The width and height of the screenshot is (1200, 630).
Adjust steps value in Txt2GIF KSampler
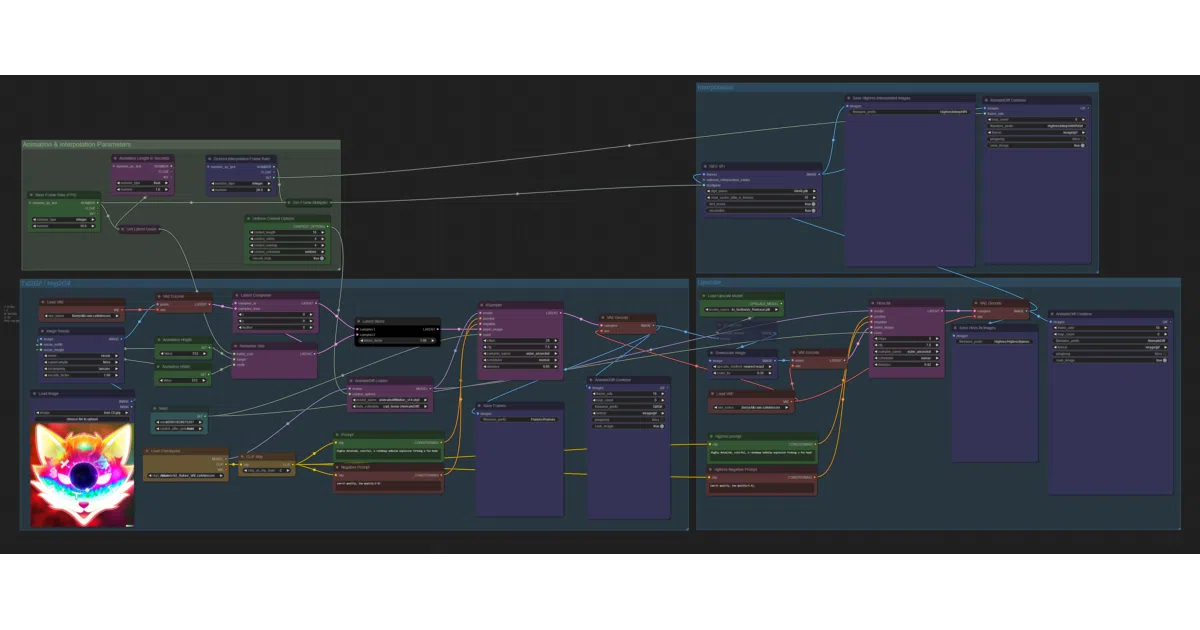point(521,341)
